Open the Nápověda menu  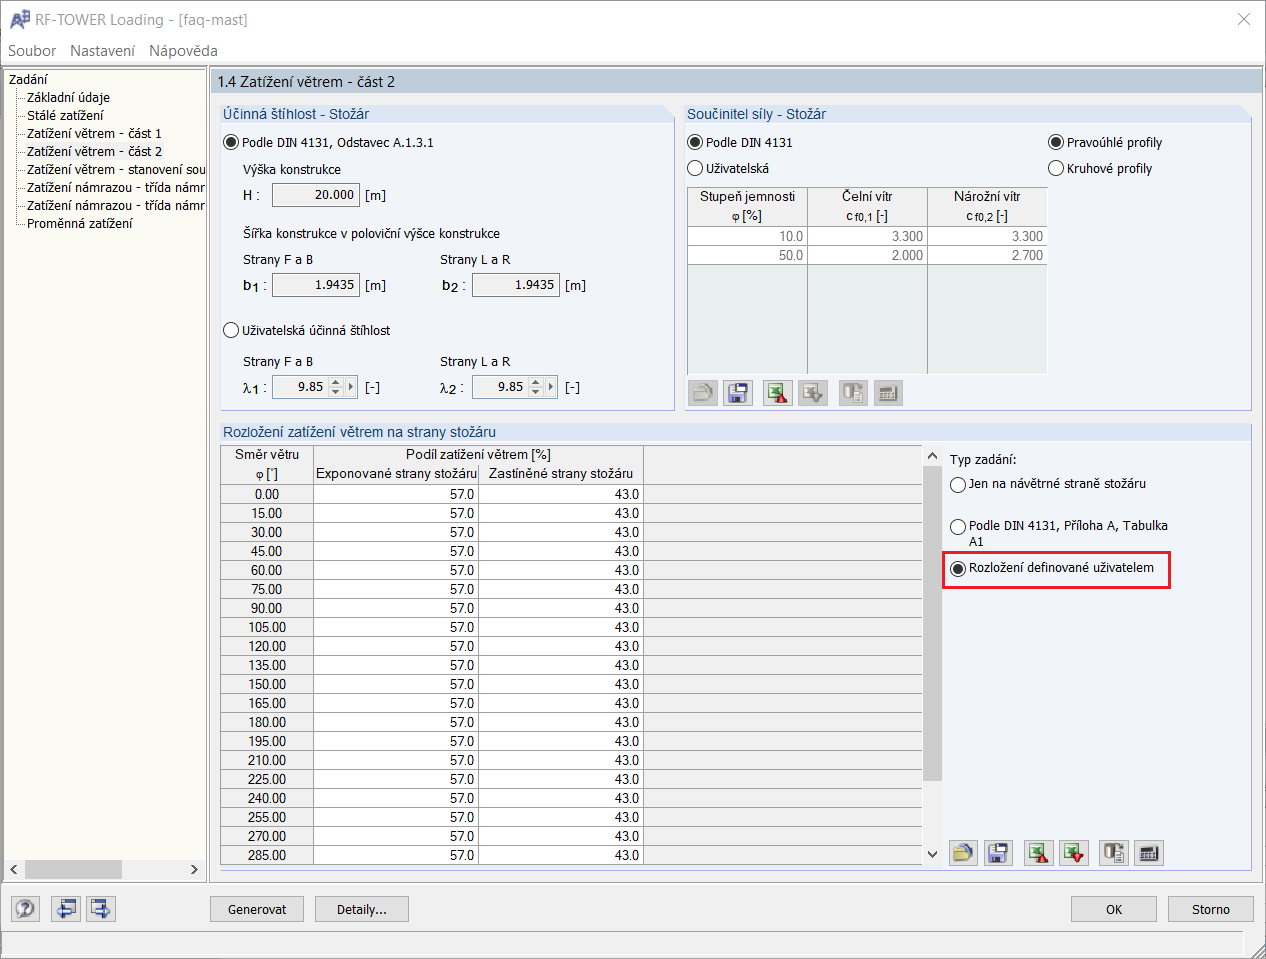(x=183, y=50)
